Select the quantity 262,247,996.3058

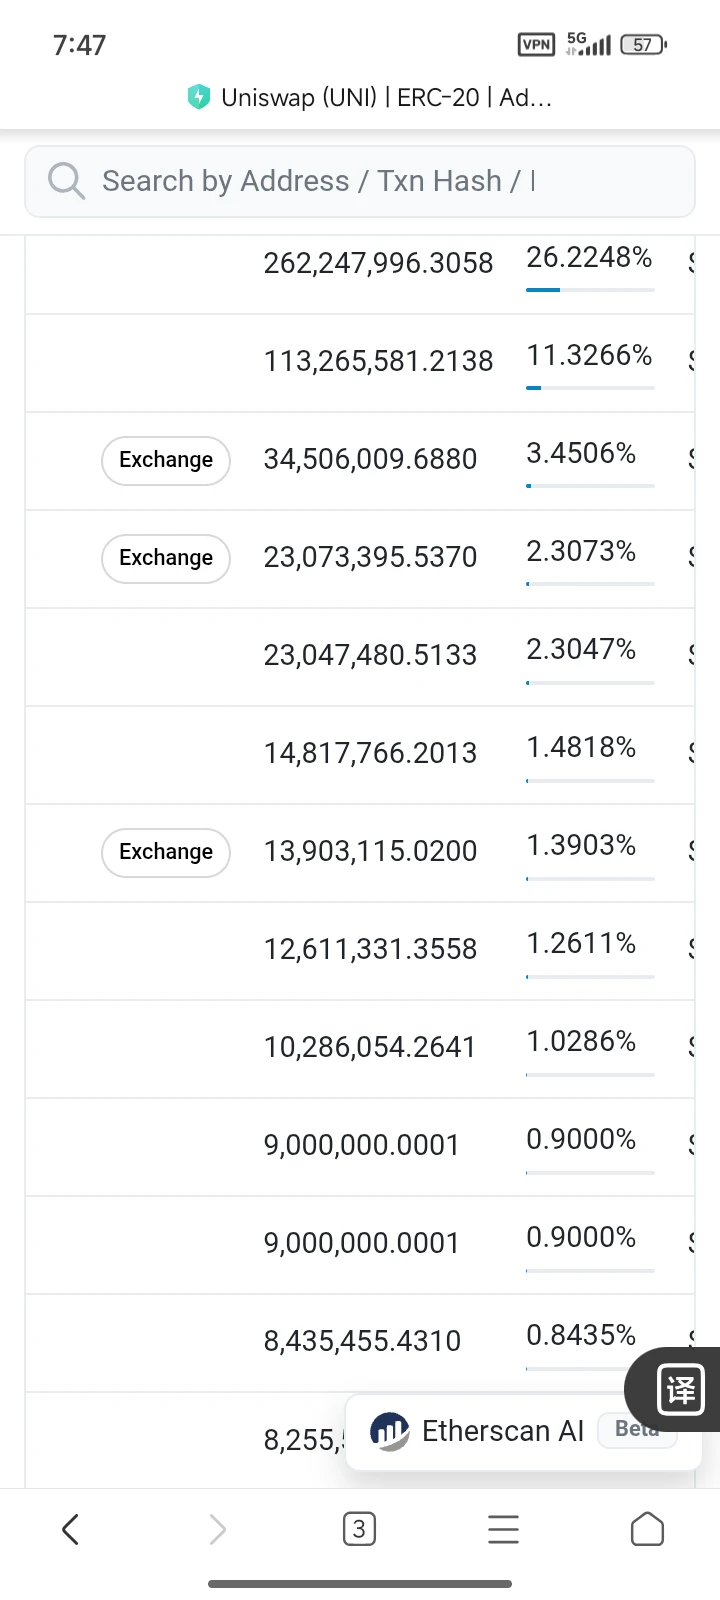[378, 263]
